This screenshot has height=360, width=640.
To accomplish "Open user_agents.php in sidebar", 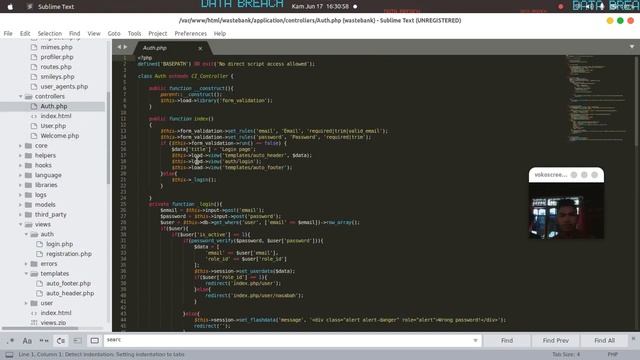I will 64,87.
